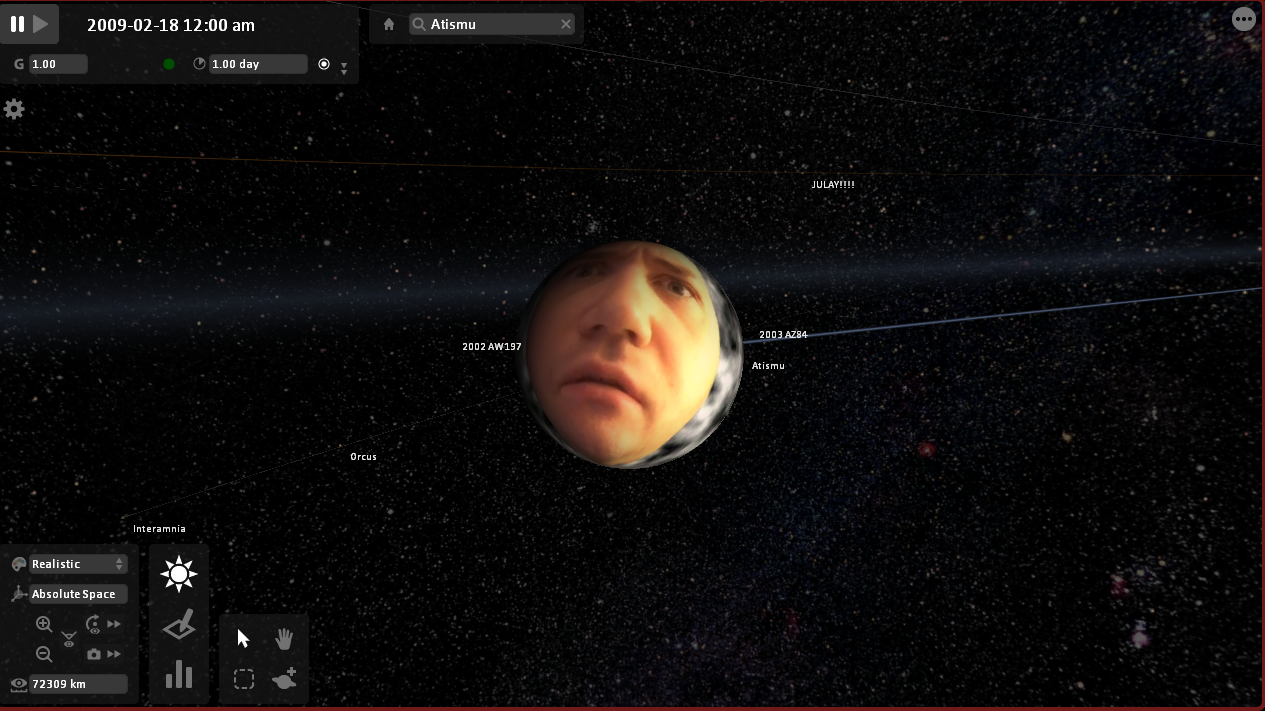Image resolution: width=1265 pixels, height=711 pixels.
Task: Click the coordinate axes icon
Action: [18, 594]
